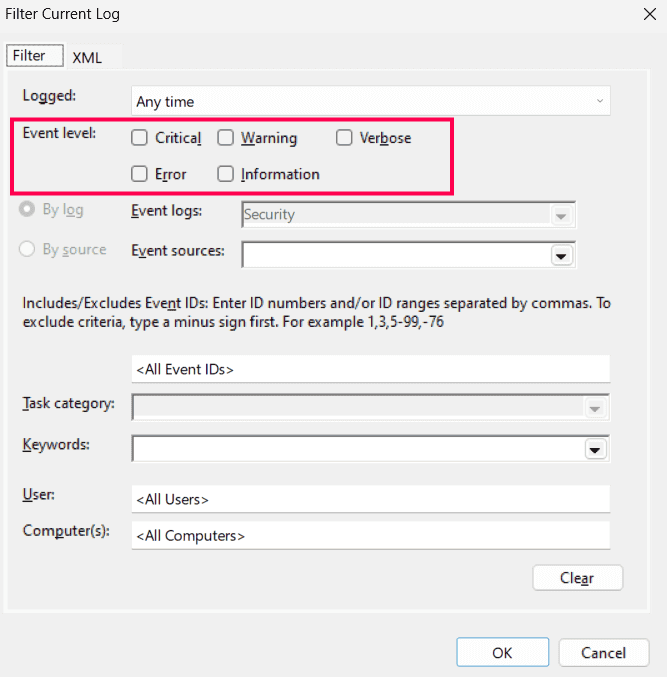Click the All Computers input field
The height and width of the screenshot is (677, 667).
point(371,535)
